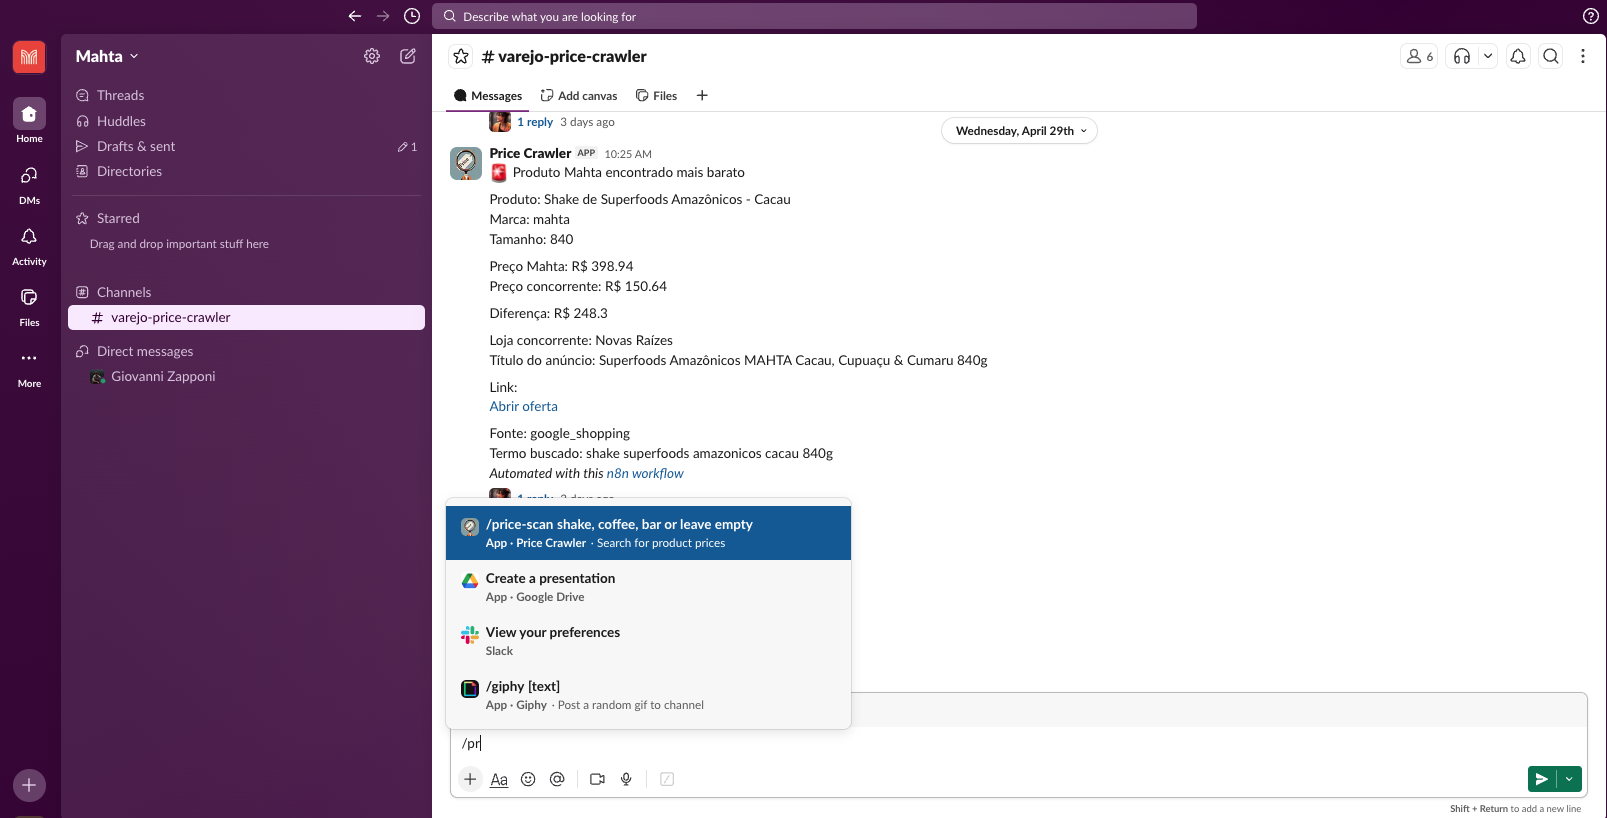Open workspace settings gear icon

[x=372, y=56]
